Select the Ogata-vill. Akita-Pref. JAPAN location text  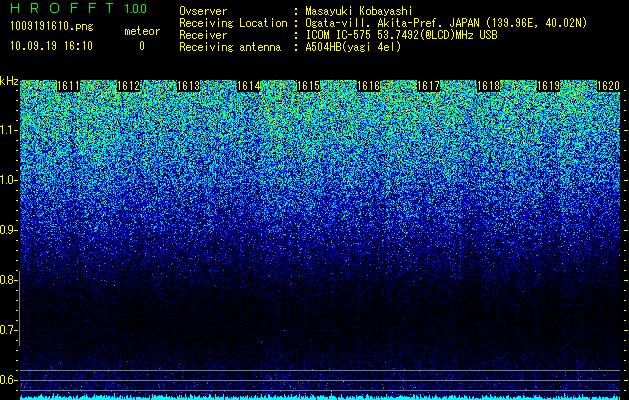(x=446, y=23)
